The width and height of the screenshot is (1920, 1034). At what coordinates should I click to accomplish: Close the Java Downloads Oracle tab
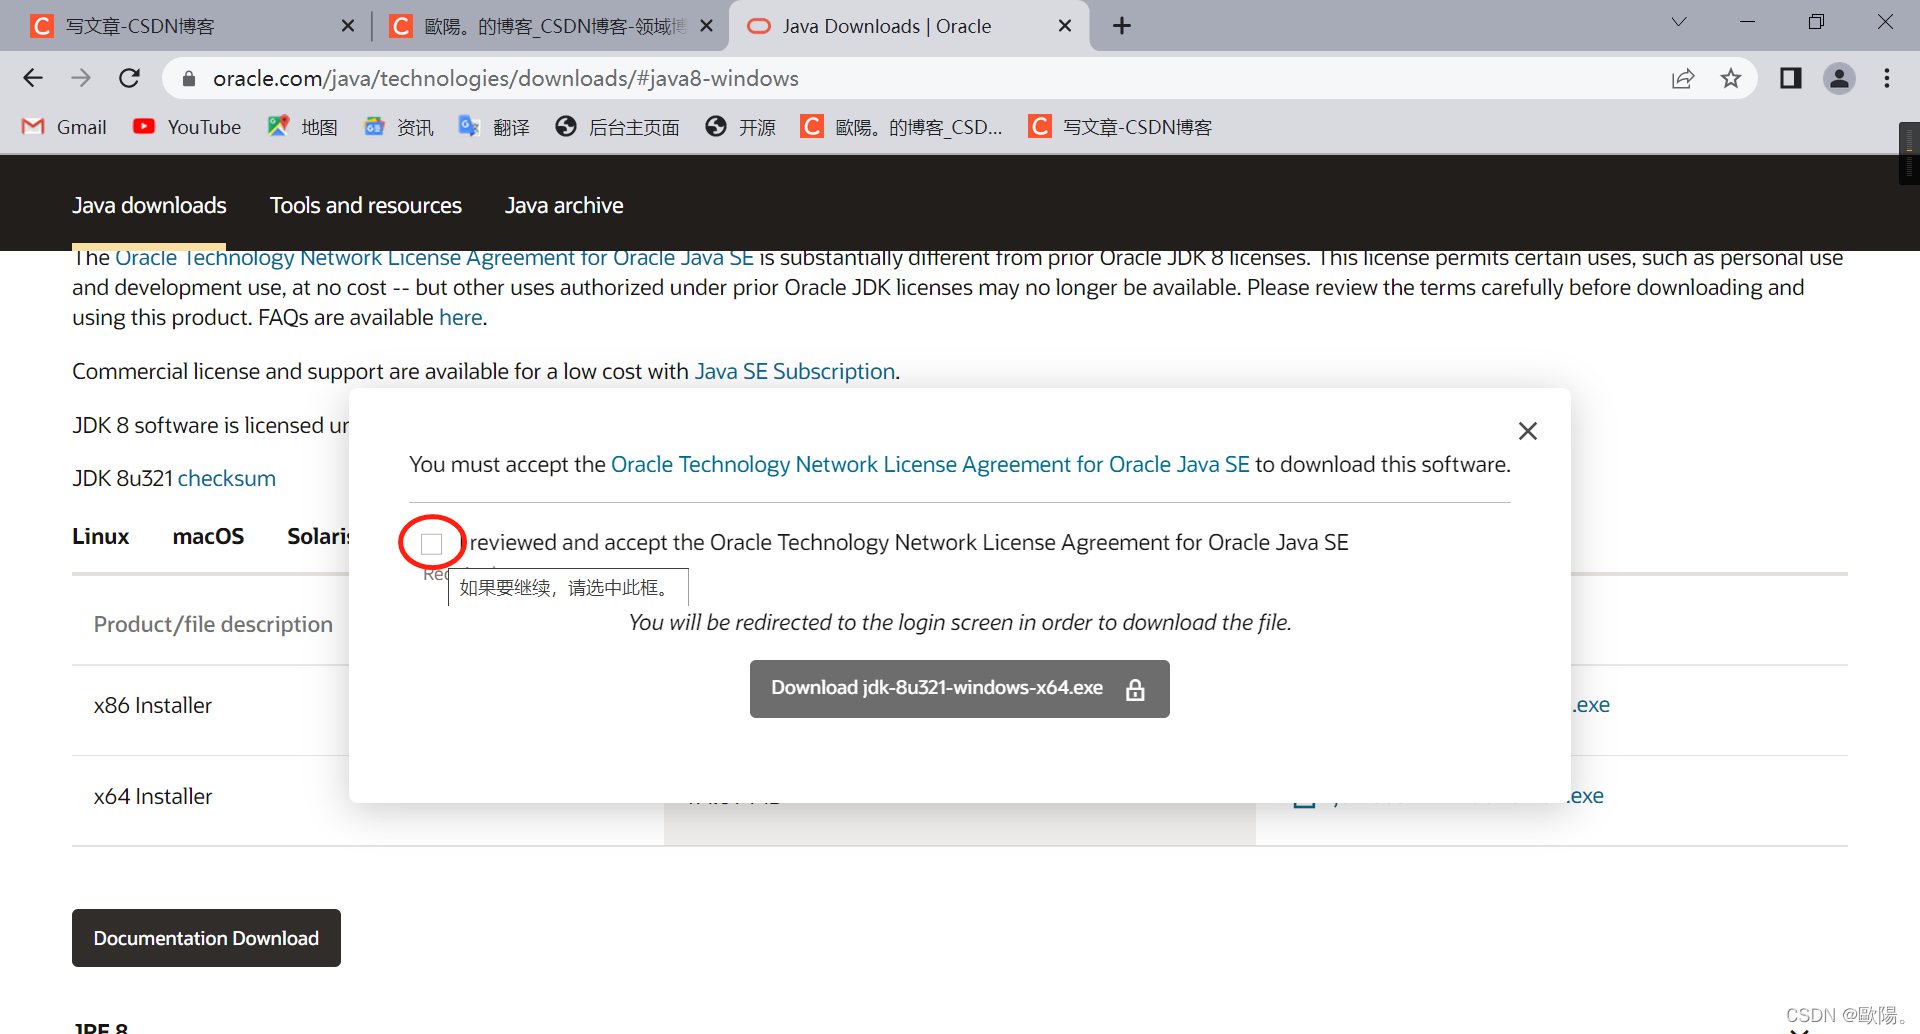pyautogui.click(x=1065, y=26)
